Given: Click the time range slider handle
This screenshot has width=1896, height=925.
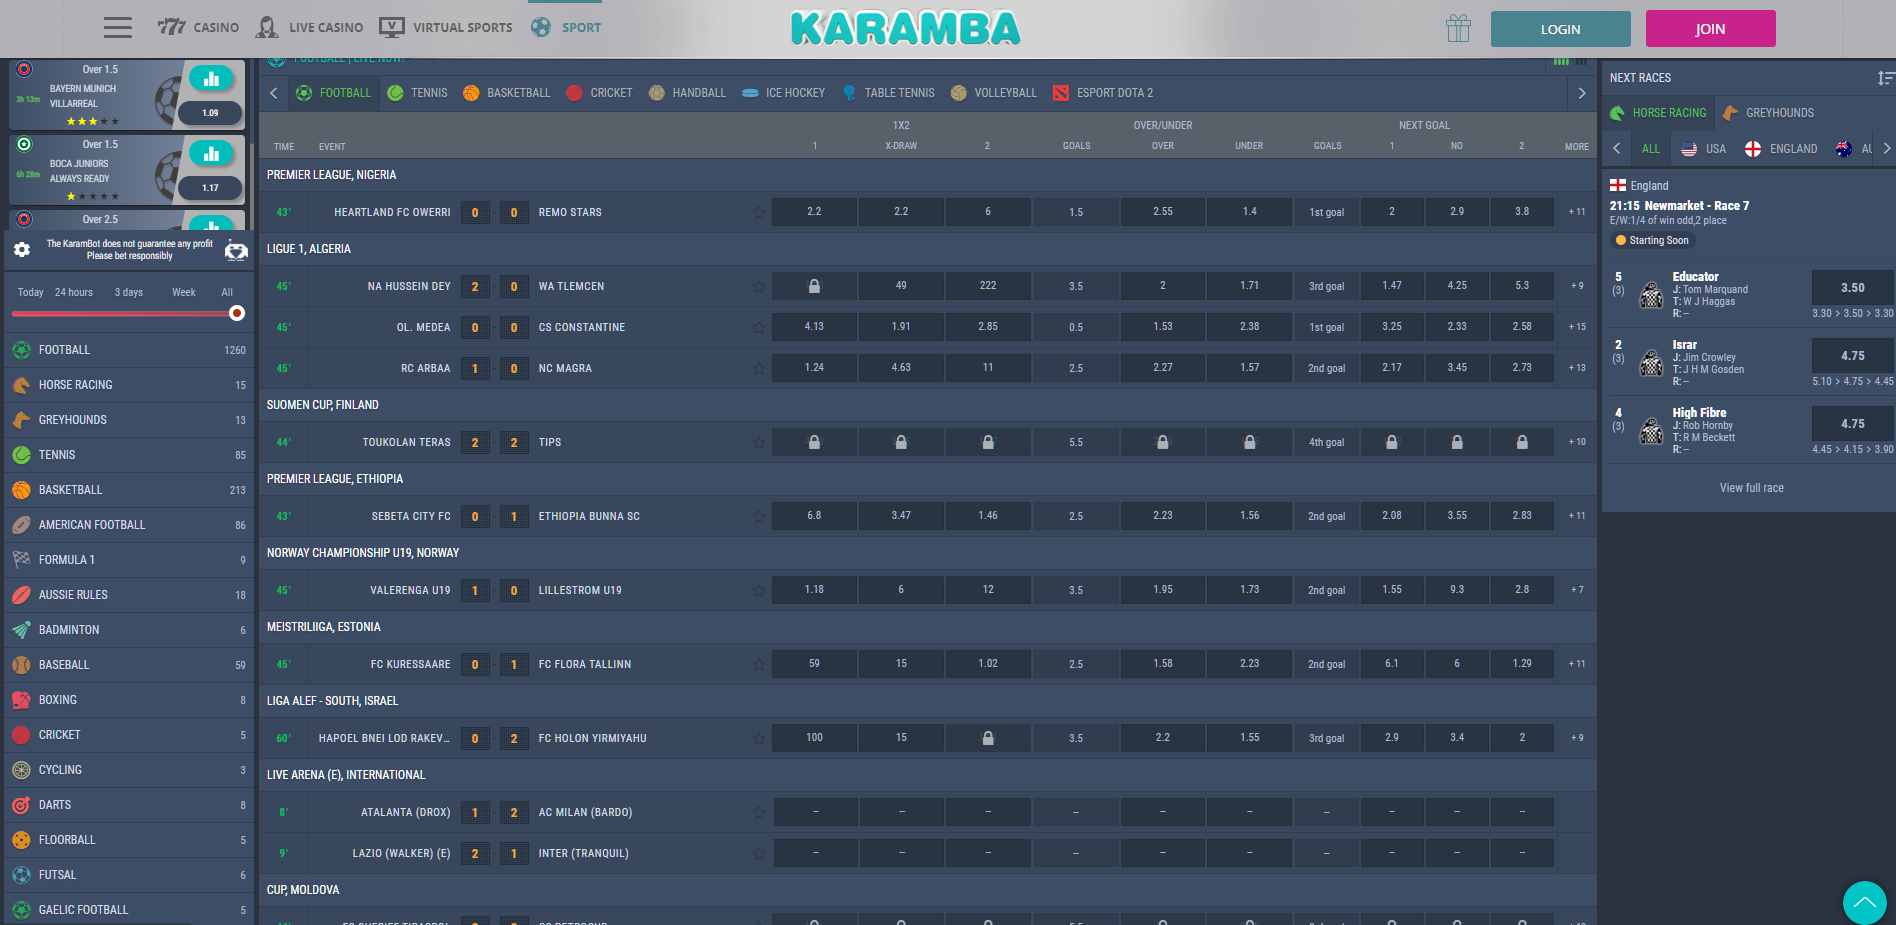Looking at the screenshot, I should tap(237, 313).
